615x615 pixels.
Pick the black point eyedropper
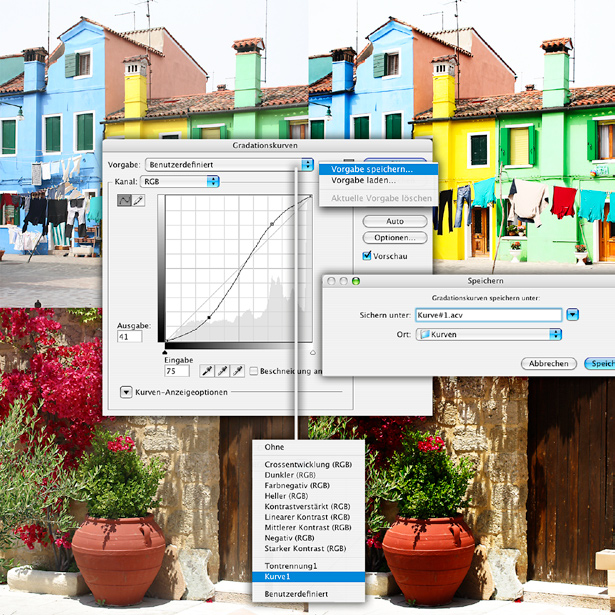click(207, 371)
